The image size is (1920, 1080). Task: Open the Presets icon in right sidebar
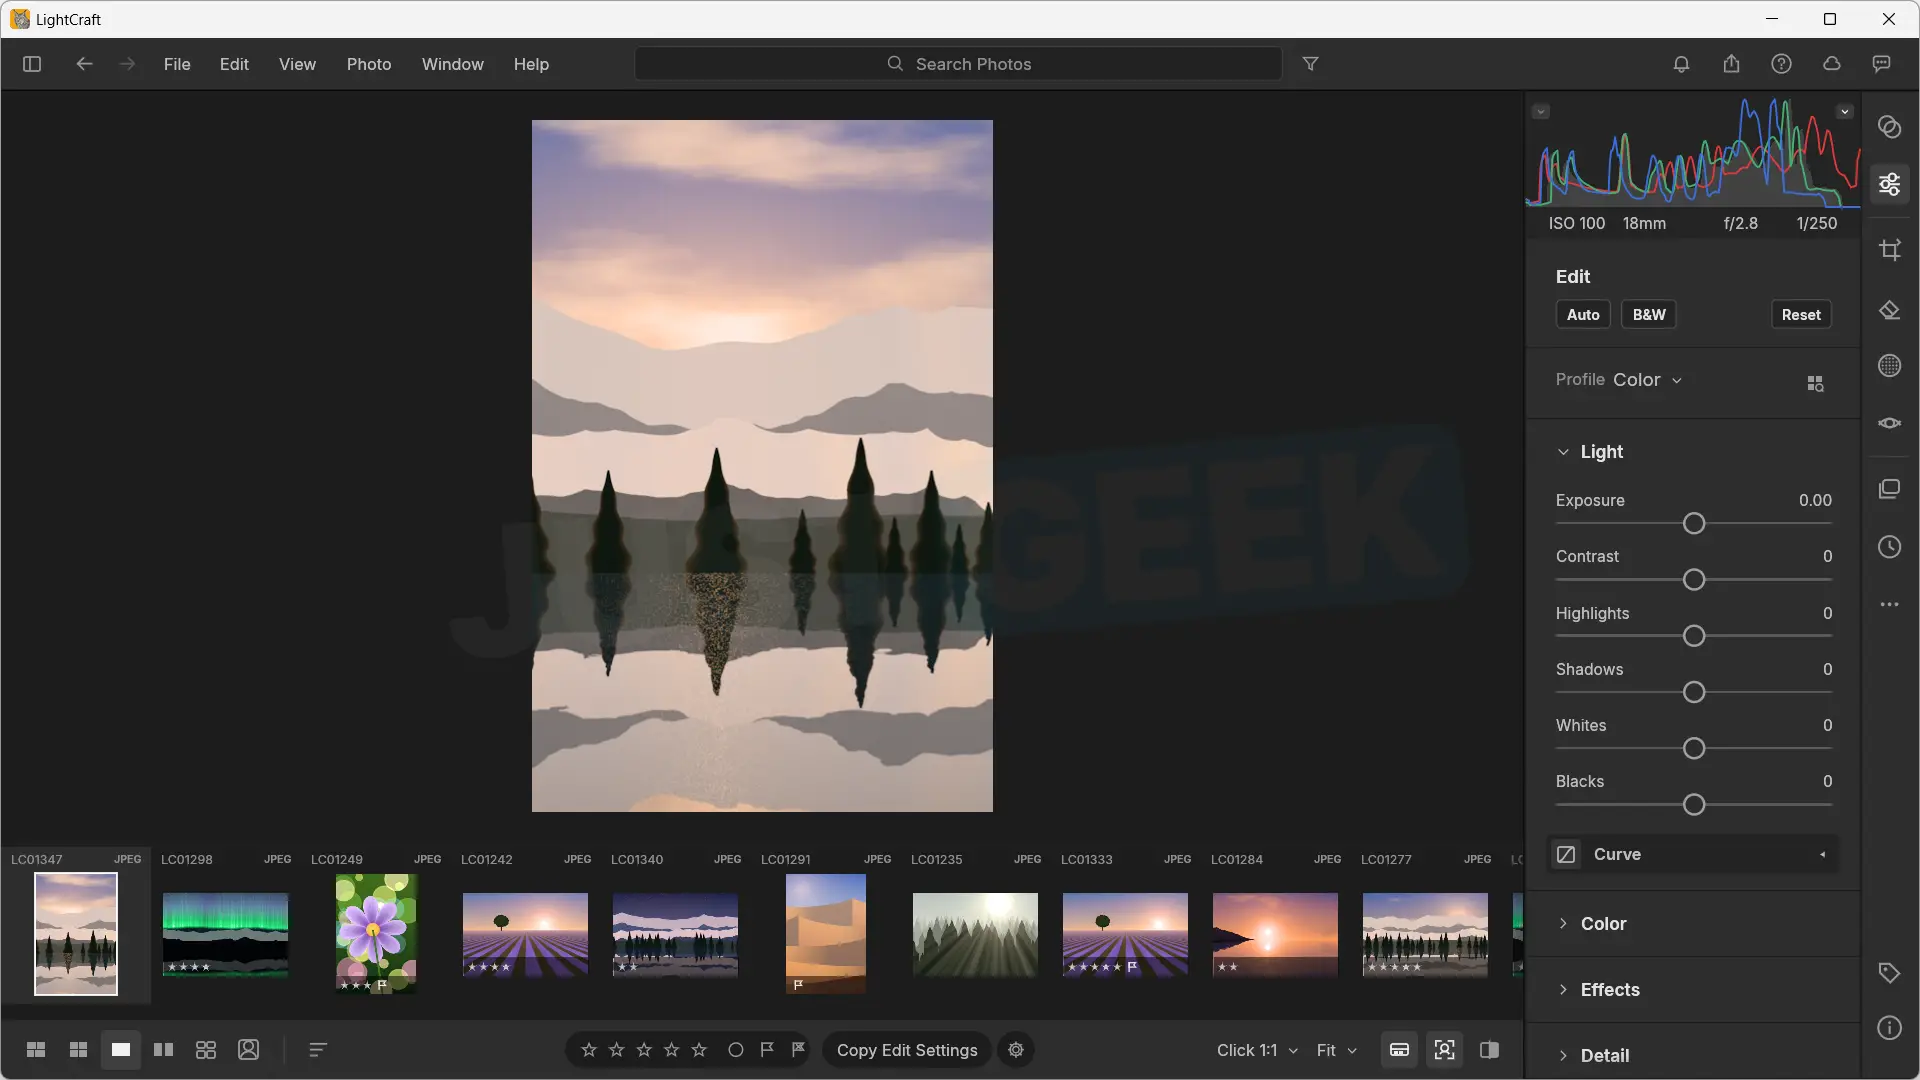pyautogui.click(x=1889, y=127)
